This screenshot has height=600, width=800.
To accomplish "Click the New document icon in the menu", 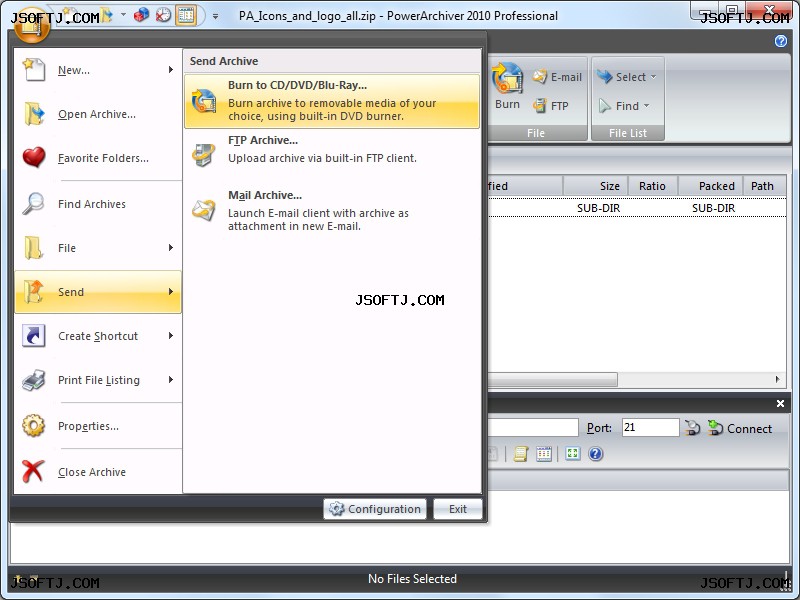I will (x=34, y=69).
